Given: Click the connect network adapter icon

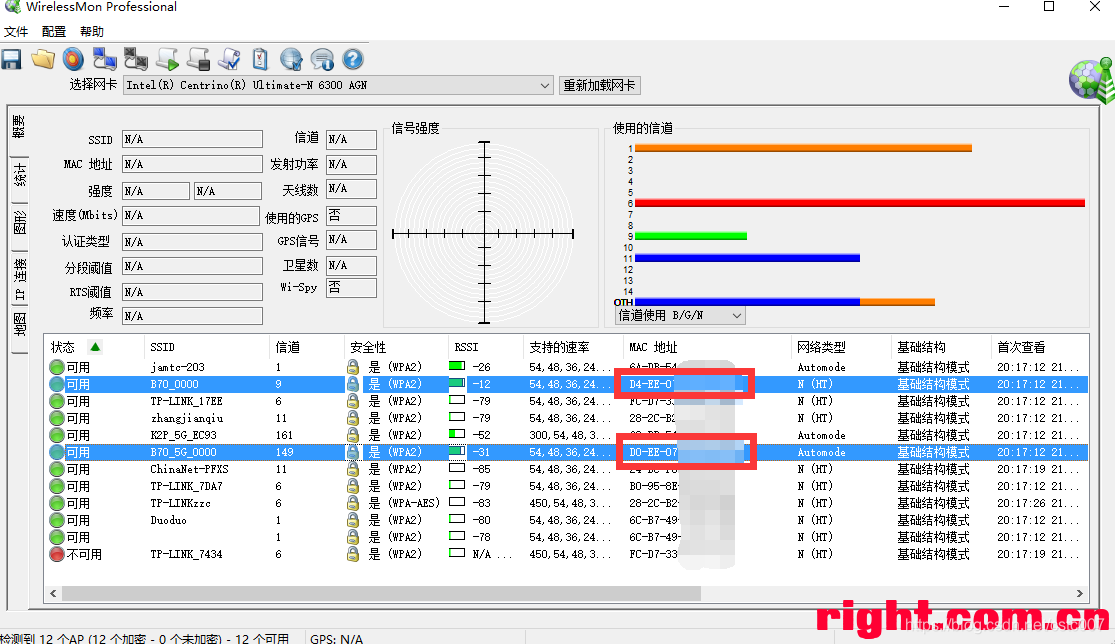Looking at the screenshot, I should point(104,58).
